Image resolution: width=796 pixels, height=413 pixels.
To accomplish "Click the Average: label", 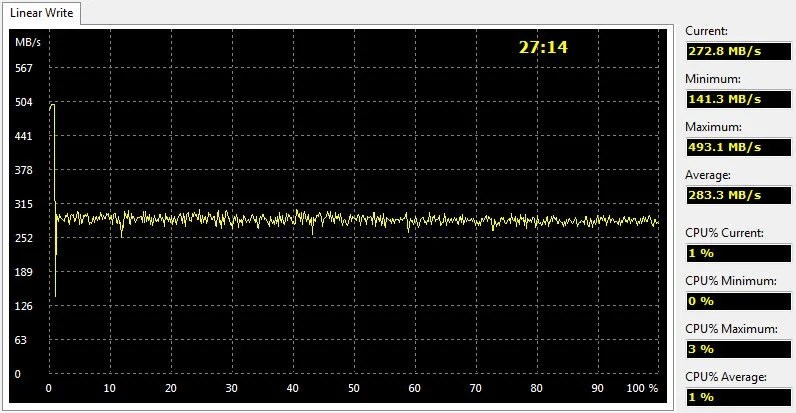I will click(708, 175).
